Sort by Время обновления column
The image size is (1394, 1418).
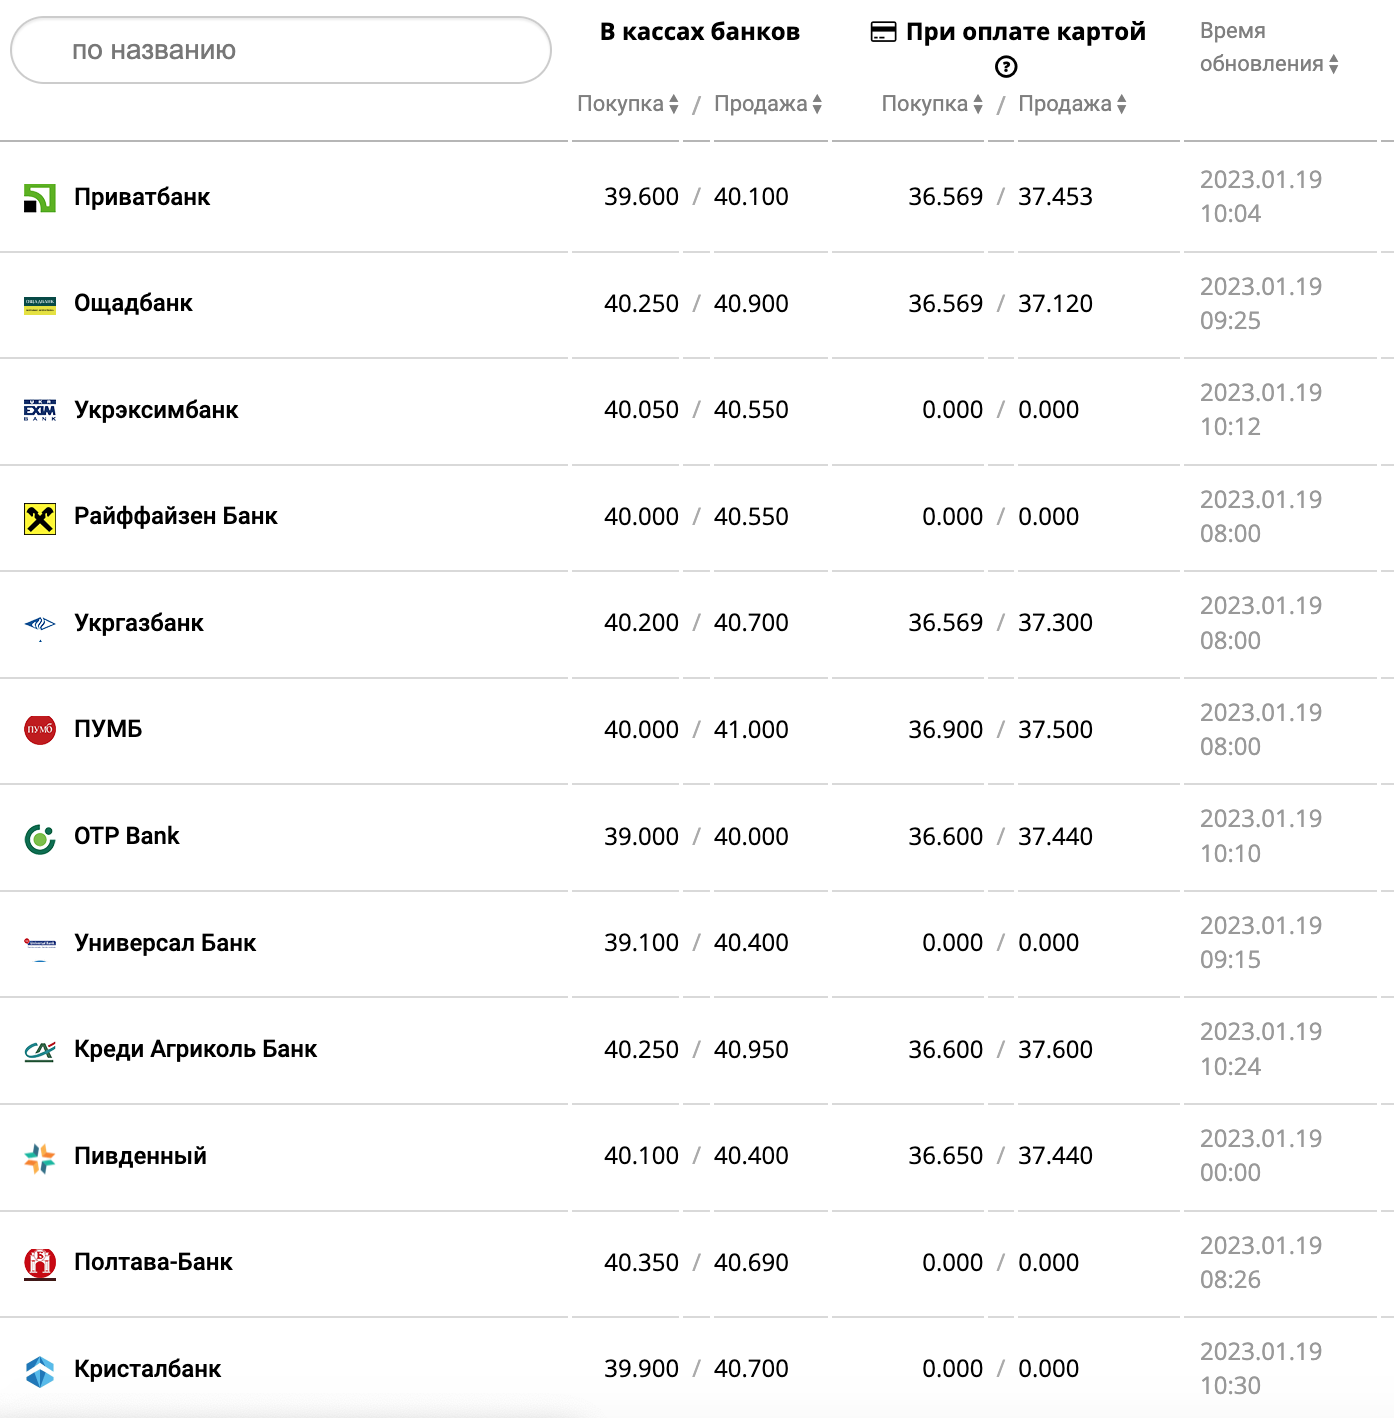(x=1268, y=64)
